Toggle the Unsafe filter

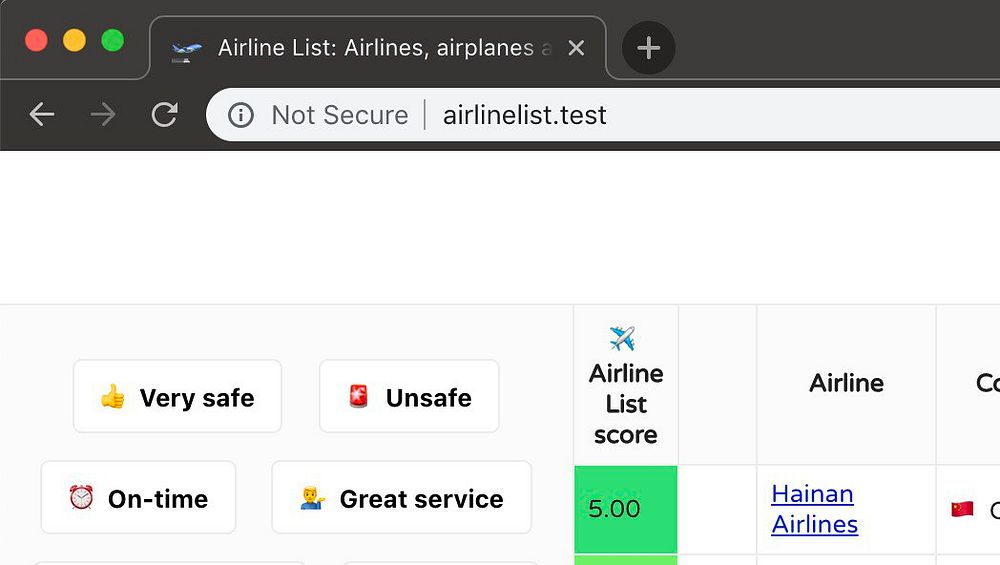pyautogui.click(x=409, y=397)
